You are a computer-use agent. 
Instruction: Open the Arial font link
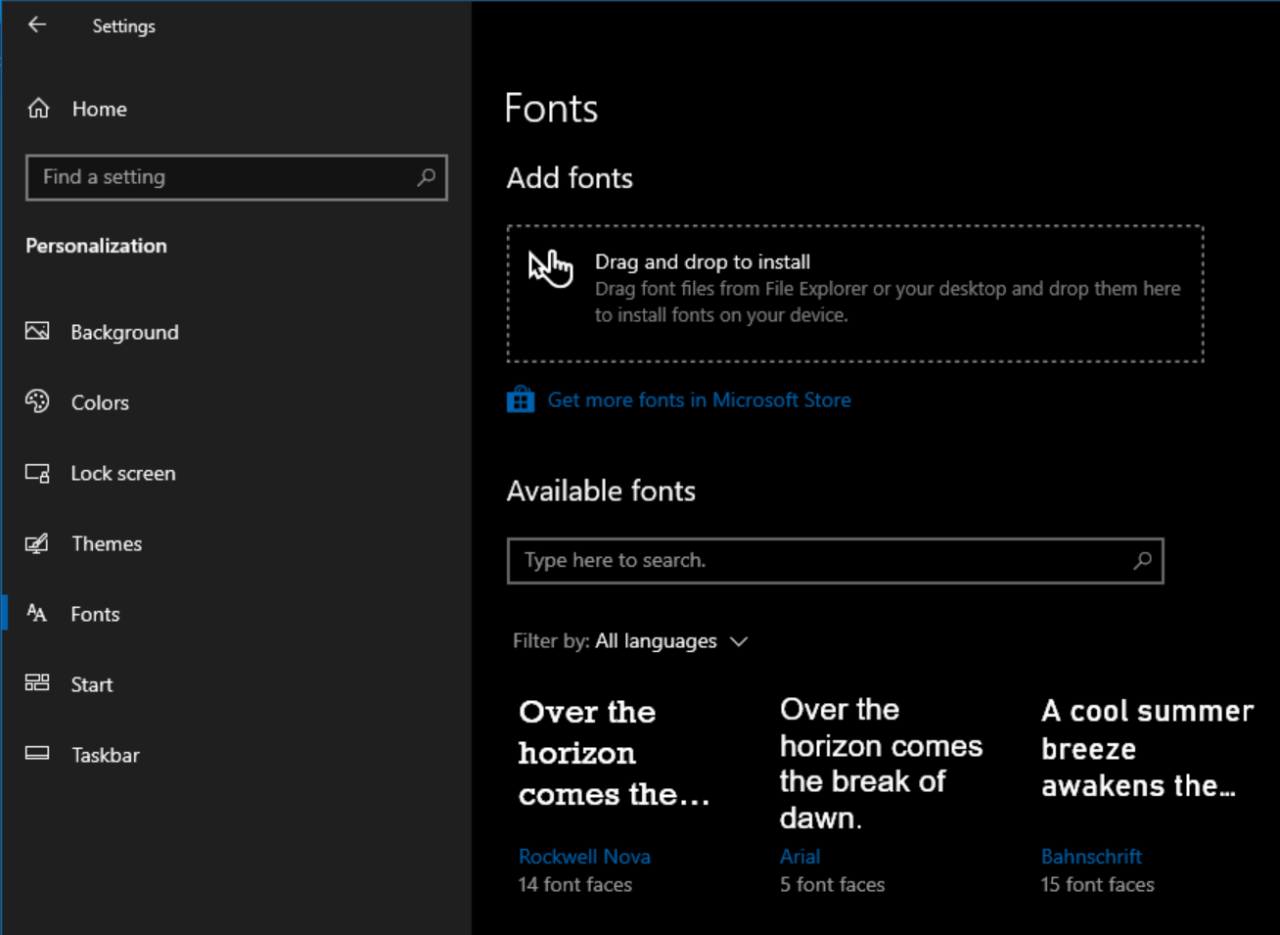(x=800, y=857)
